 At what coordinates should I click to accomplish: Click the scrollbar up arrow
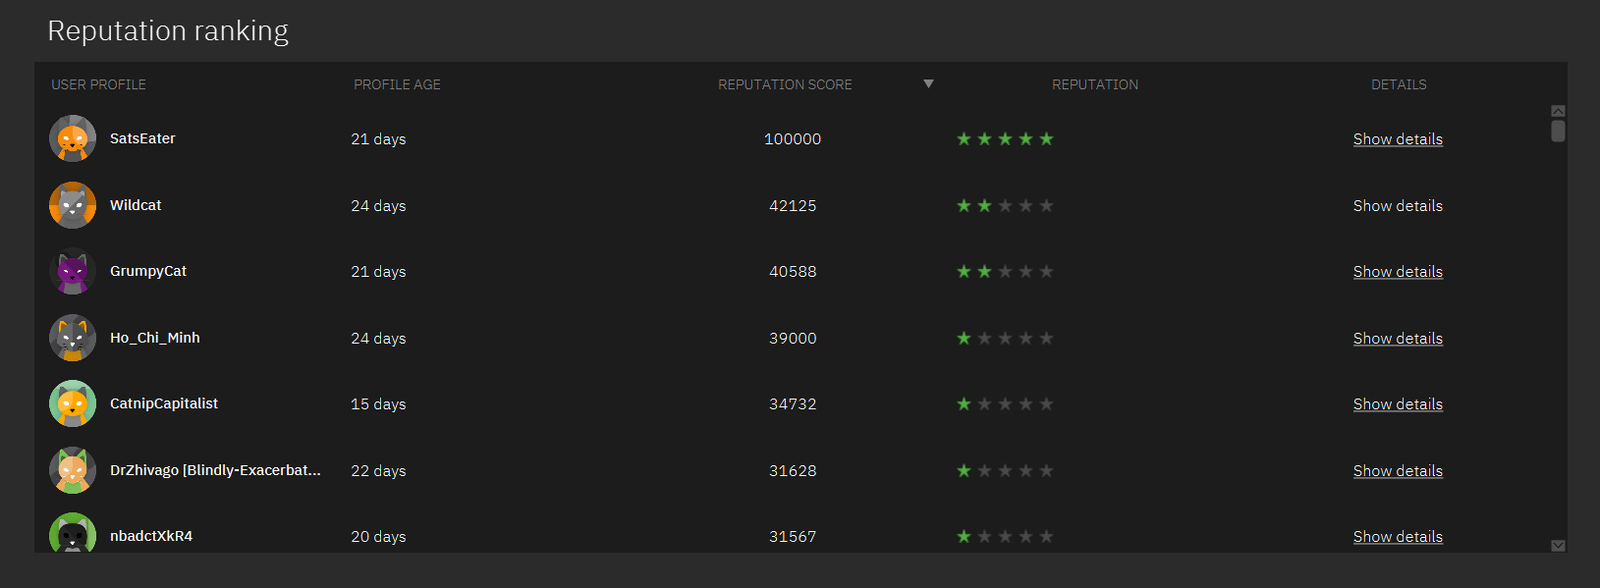[1558, 111]
